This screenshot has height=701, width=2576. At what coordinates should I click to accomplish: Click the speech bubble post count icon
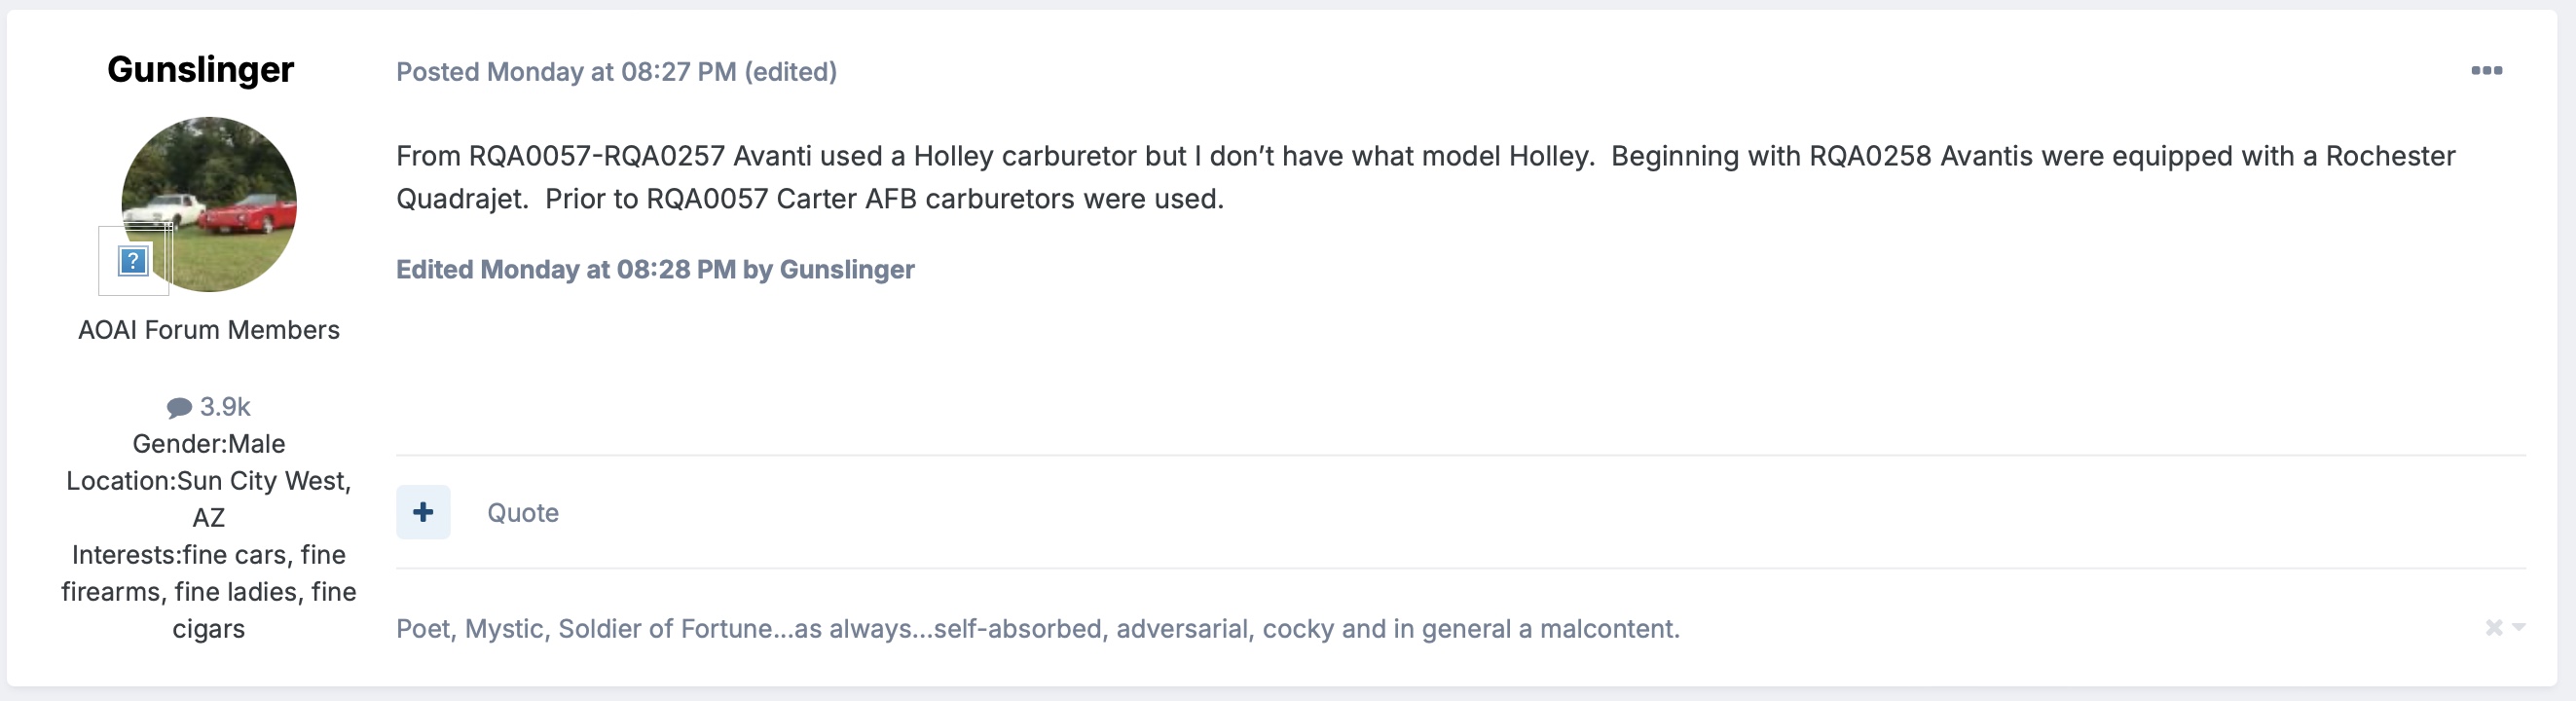(x=179, y=407)
